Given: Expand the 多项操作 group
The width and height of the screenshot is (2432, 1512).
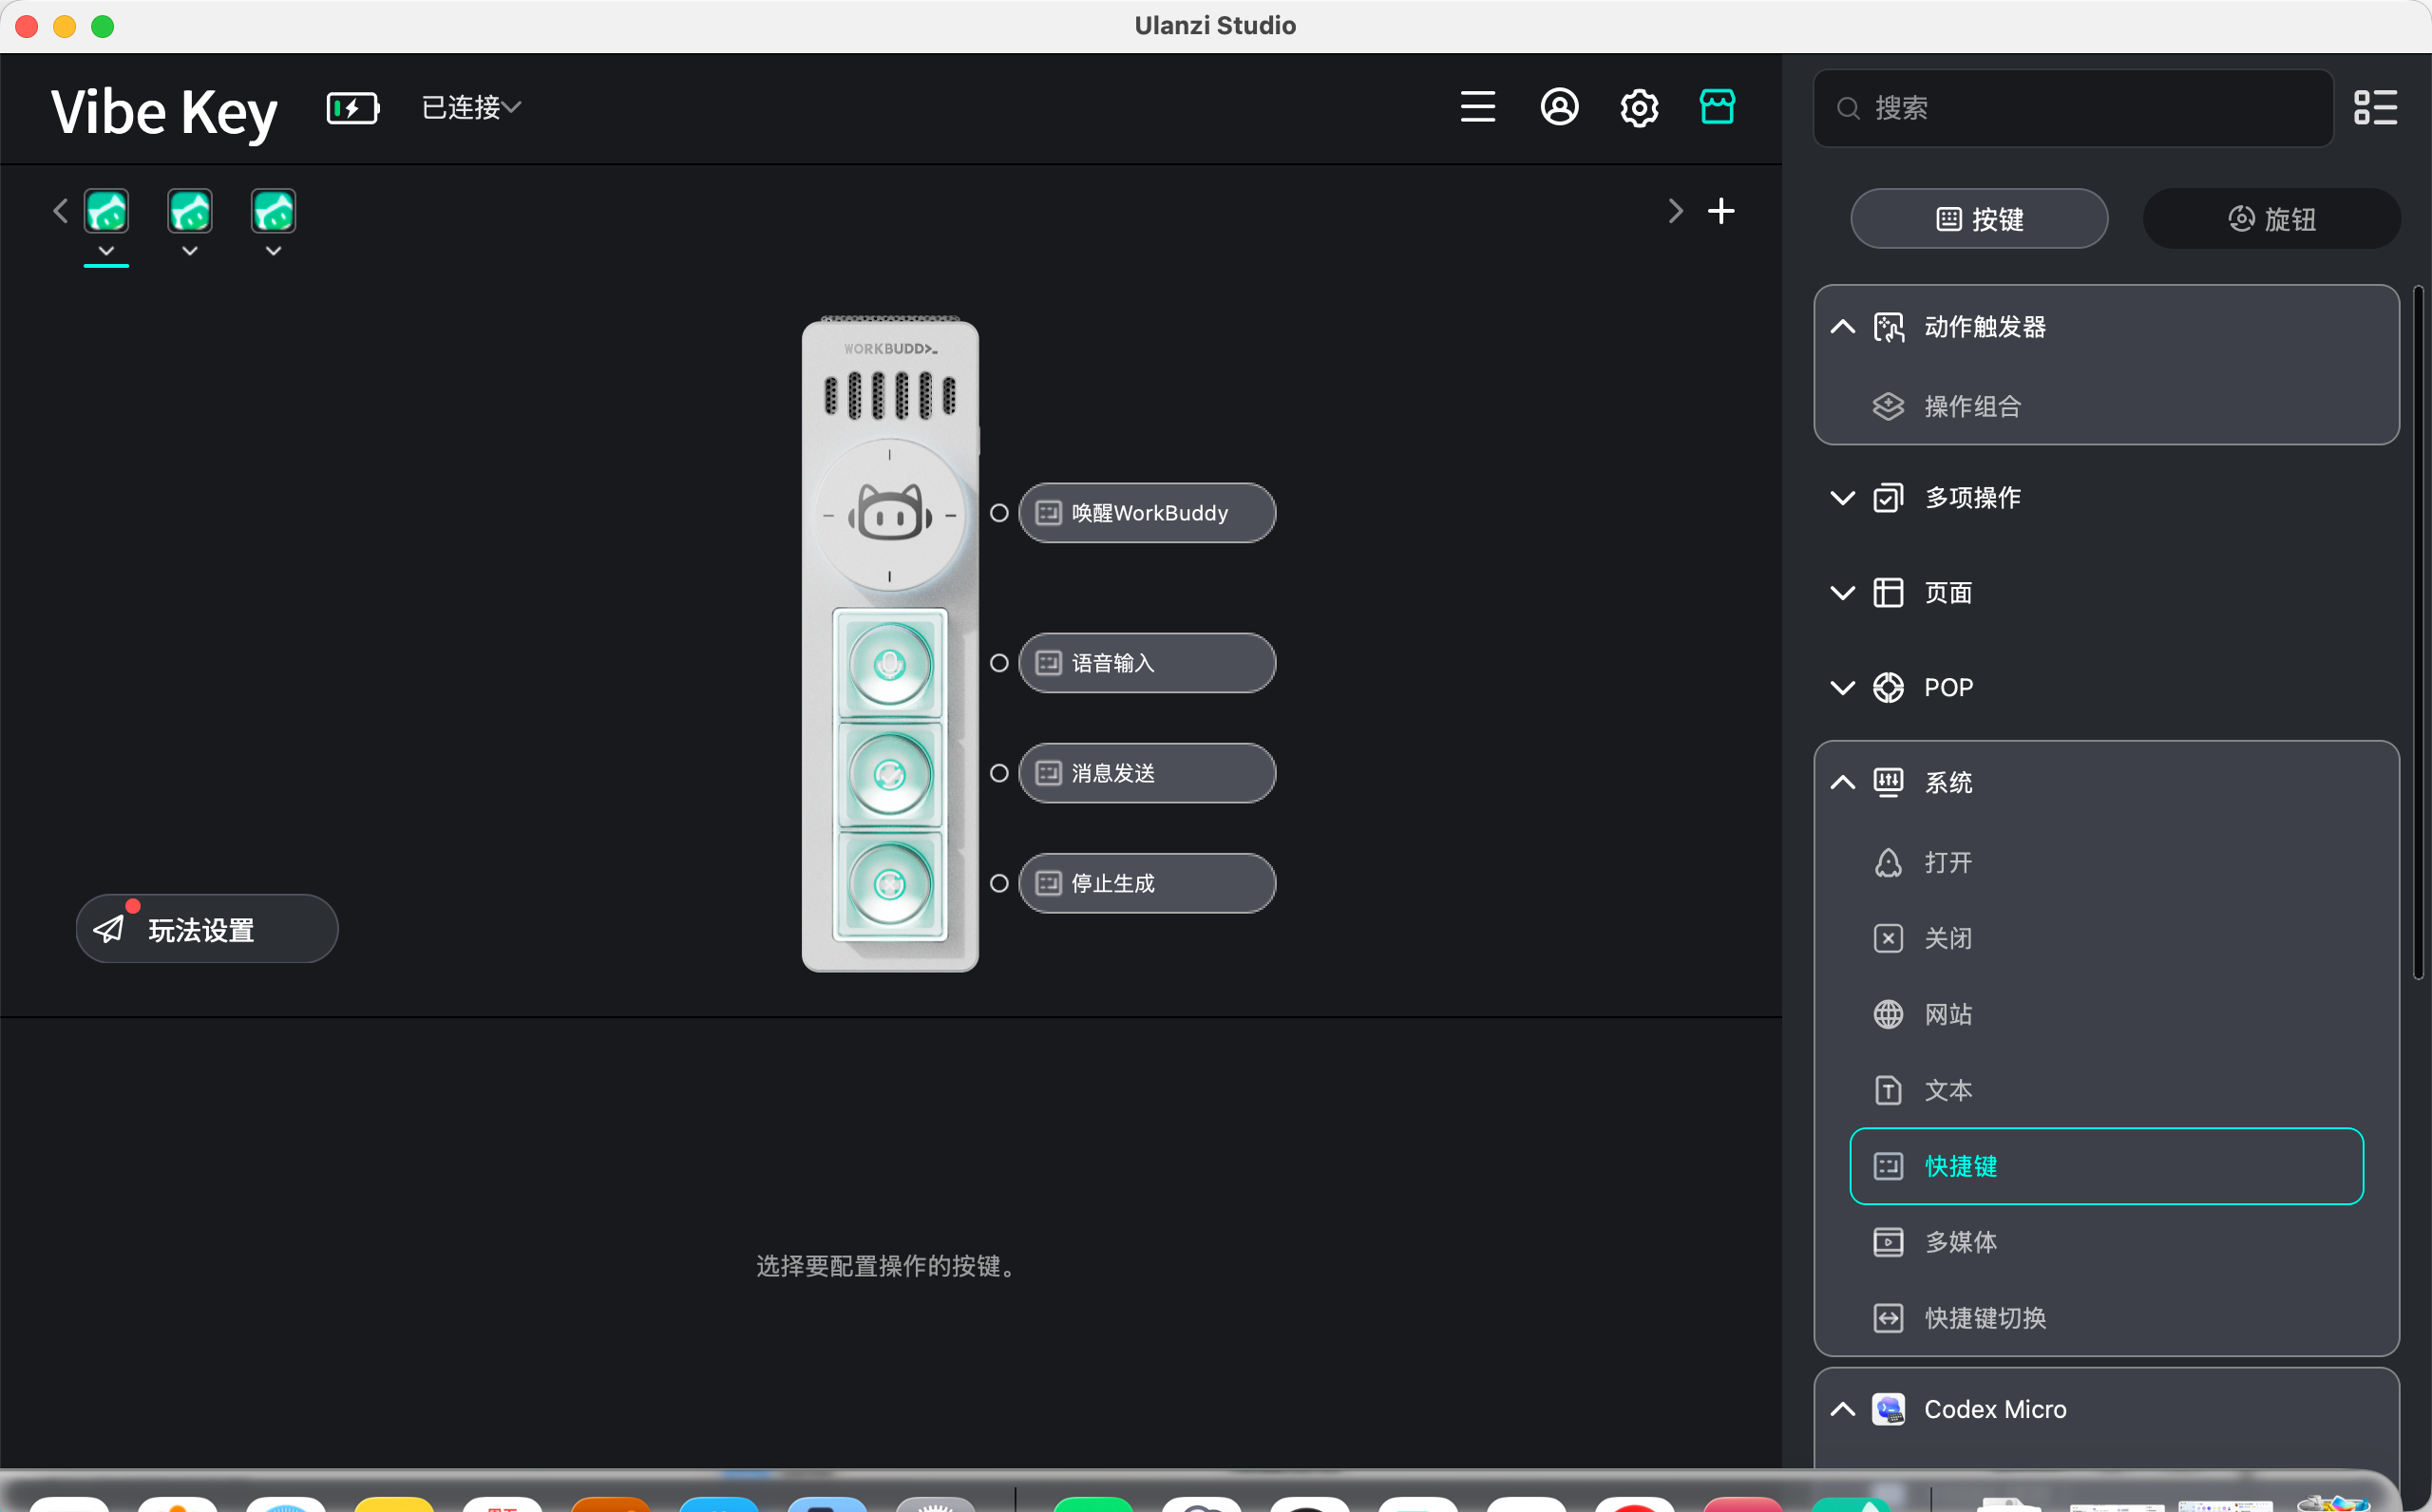Looking at the screenshot, I should (x=1842, y=498).
